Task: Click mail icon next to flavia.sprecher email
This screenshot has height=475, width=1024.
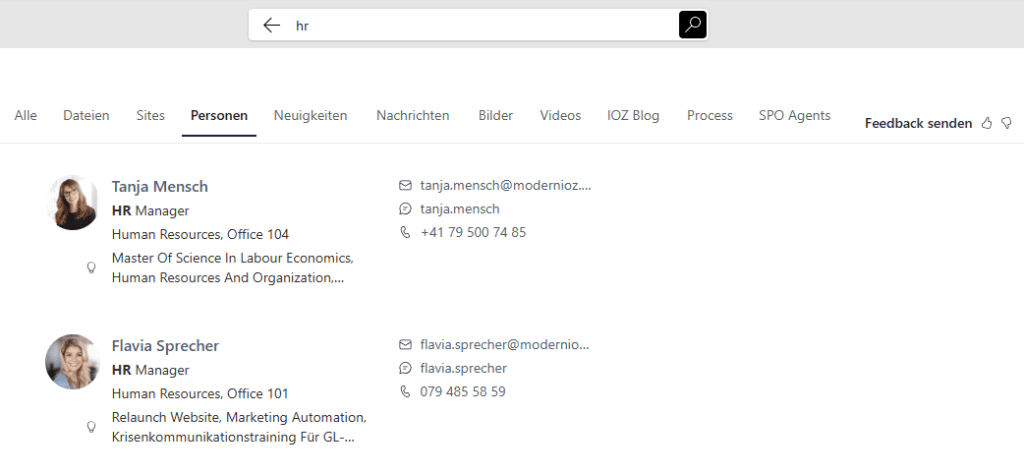Action: pos(405,344)
